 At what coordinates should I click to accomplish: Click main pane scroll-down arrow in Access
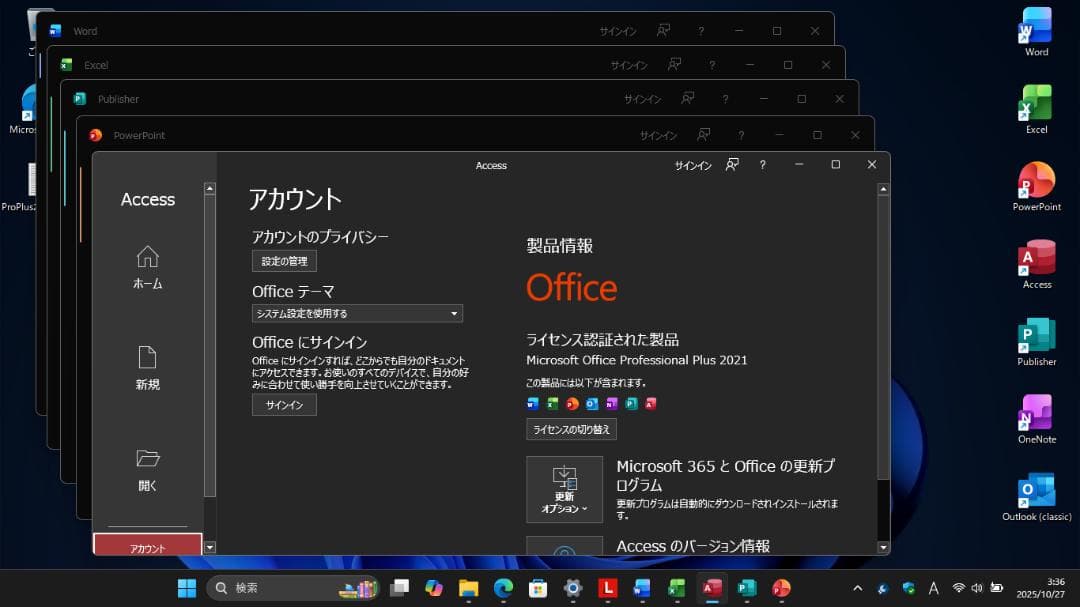pos(883,548)
